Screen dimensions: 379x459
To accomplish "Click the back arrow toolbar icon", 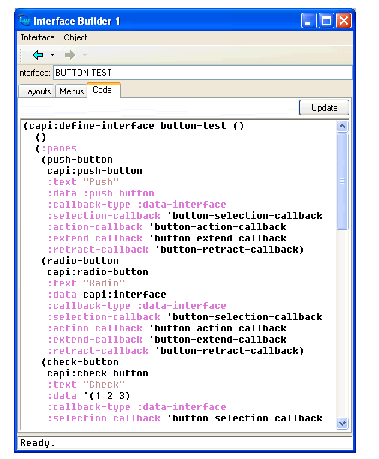I will 38,55.
